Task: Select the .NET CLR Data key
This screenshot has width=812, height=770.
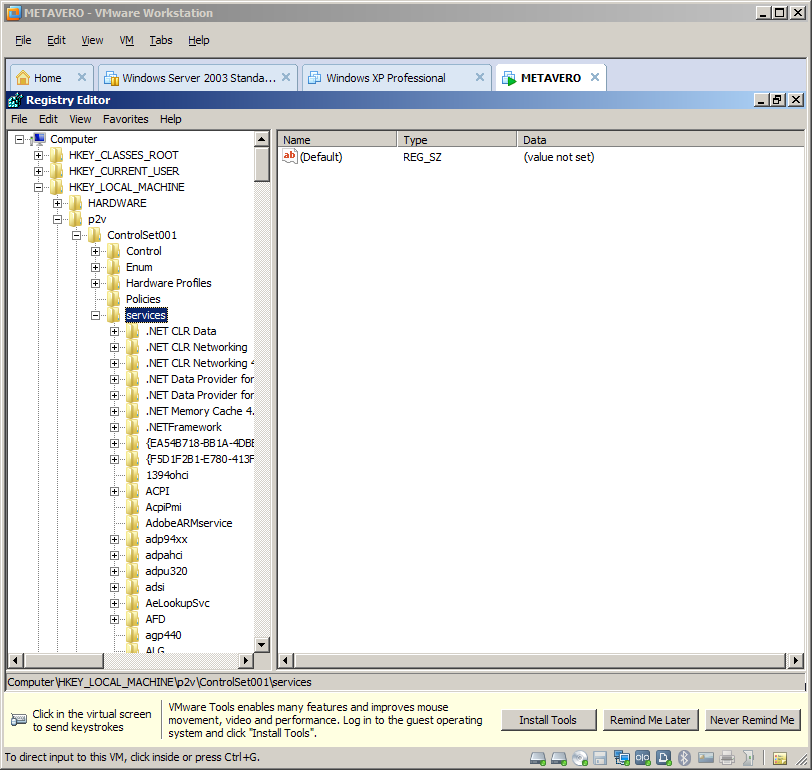Action: 181,331
